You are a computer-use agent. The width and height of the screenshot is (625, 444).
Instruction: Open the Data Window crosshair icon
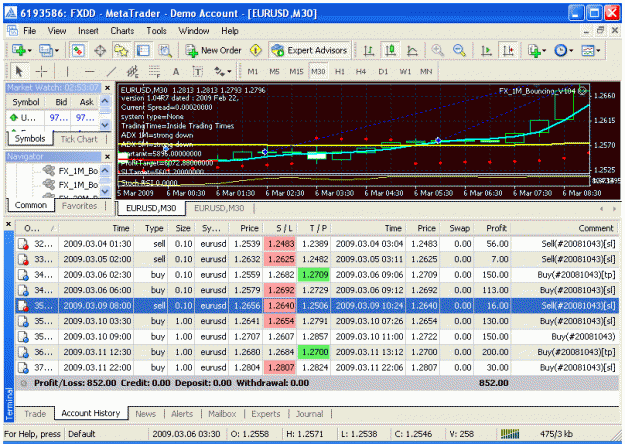(100, 51)
